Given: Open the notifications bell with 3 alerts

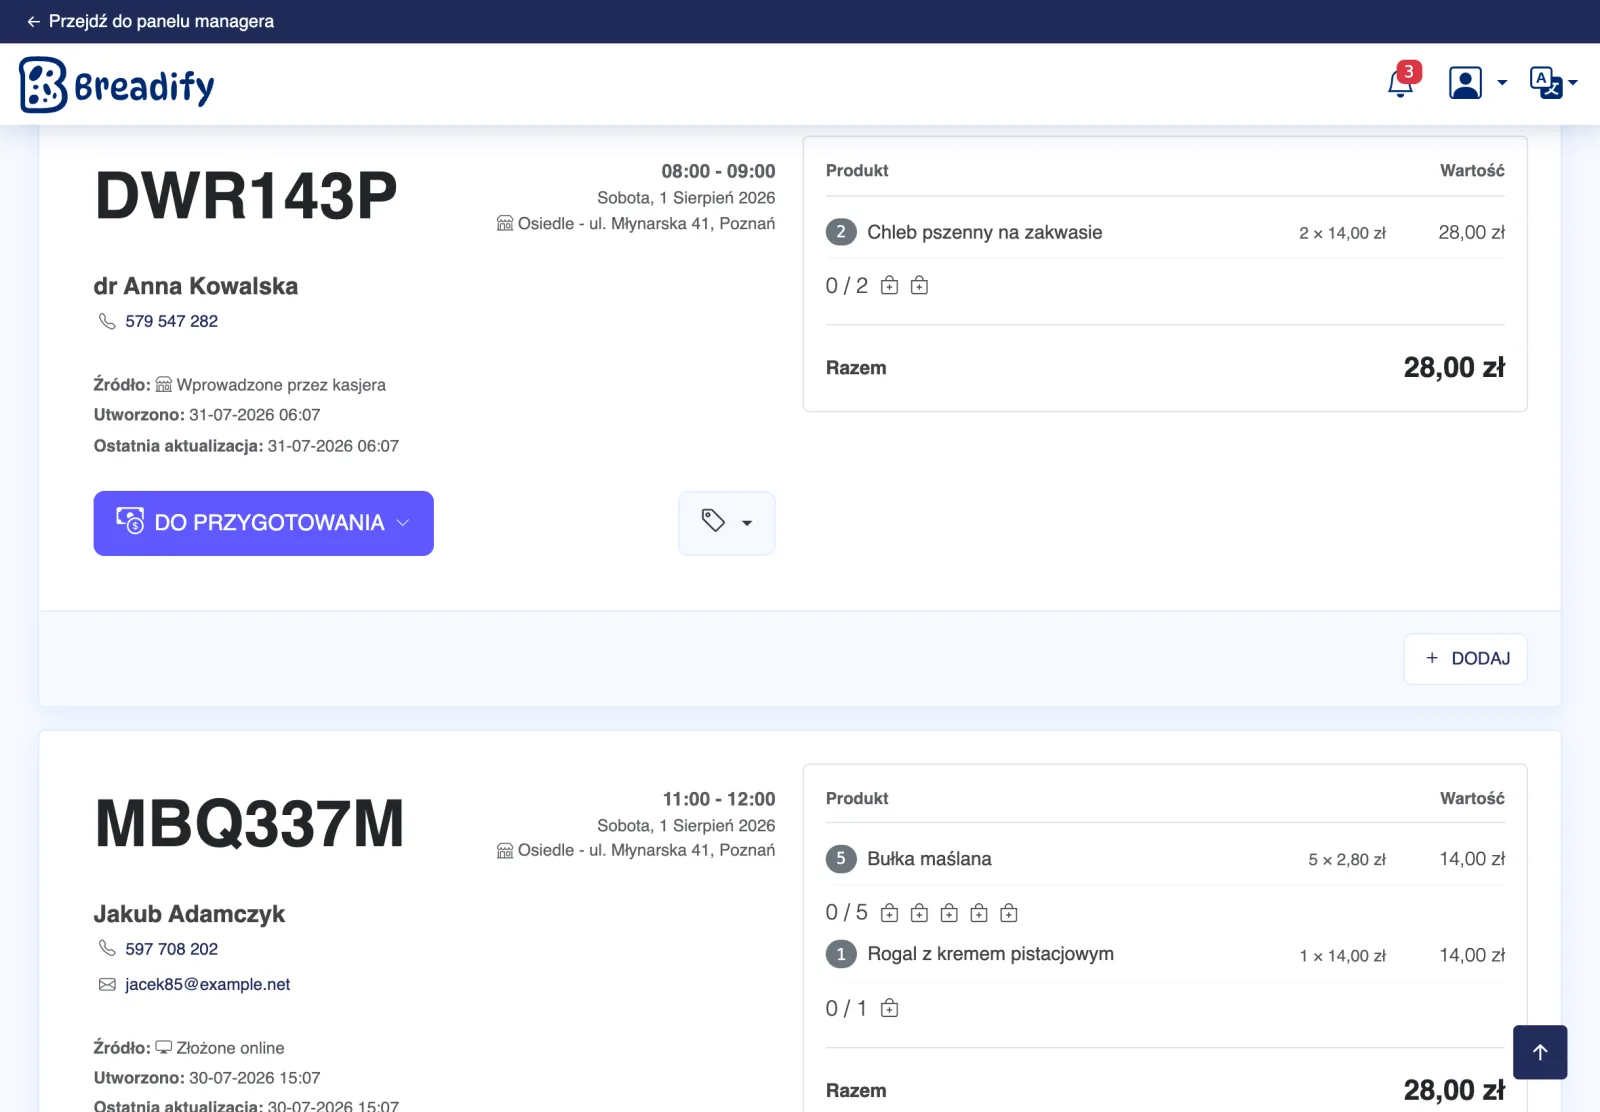Looking at the screenshot, I should (1401, 82).
